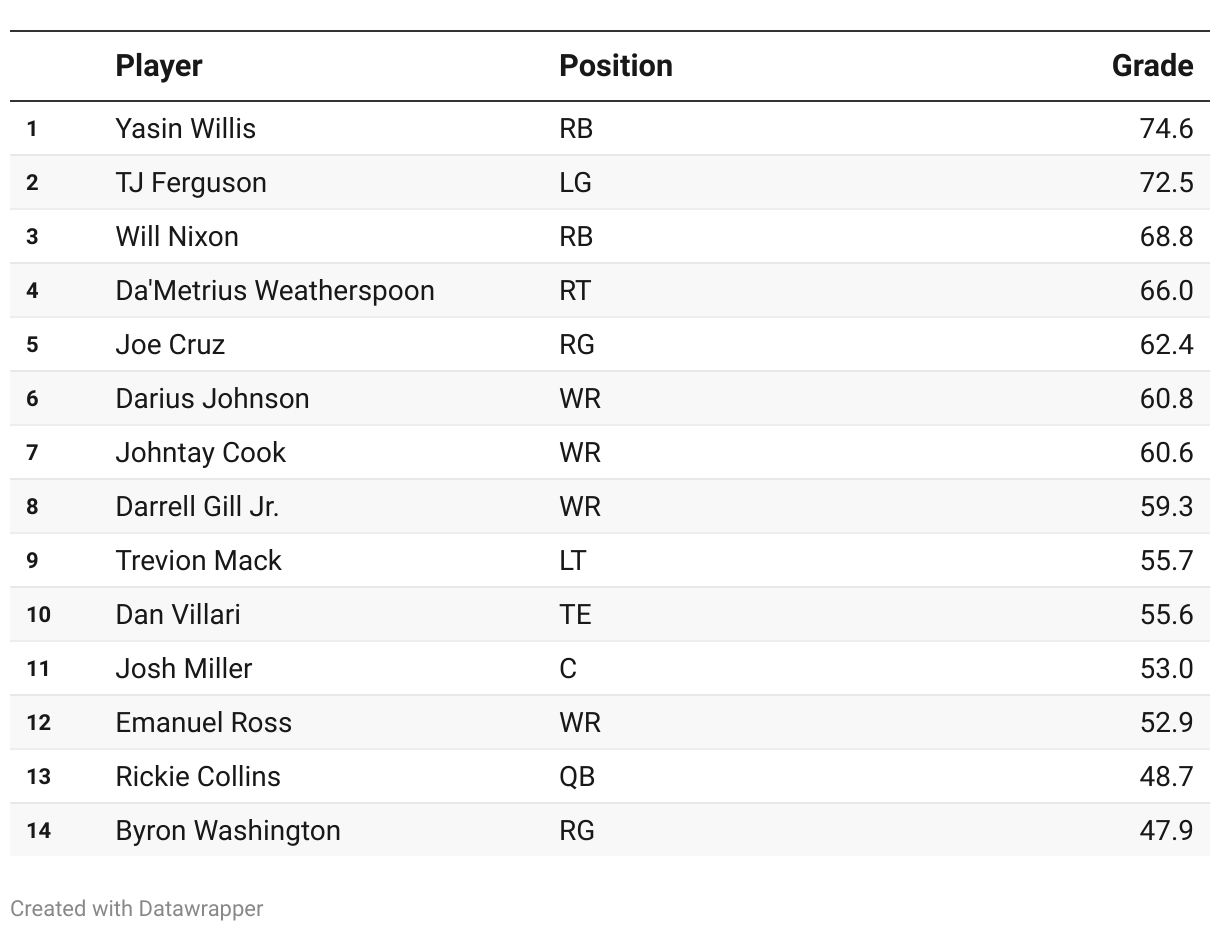Viewport: 1220px width, 932px height.
Task: Select Johntay Cook row name
Action: click(x=200, y=453)
